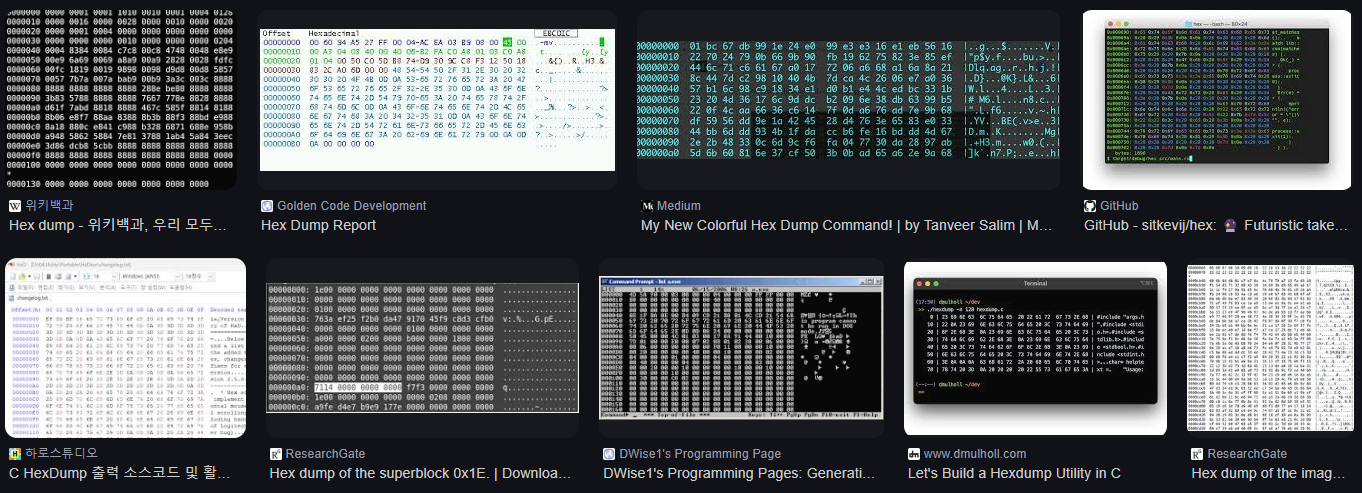
Task: Click the 'Medium' source name
Action: tap(680, 206)
